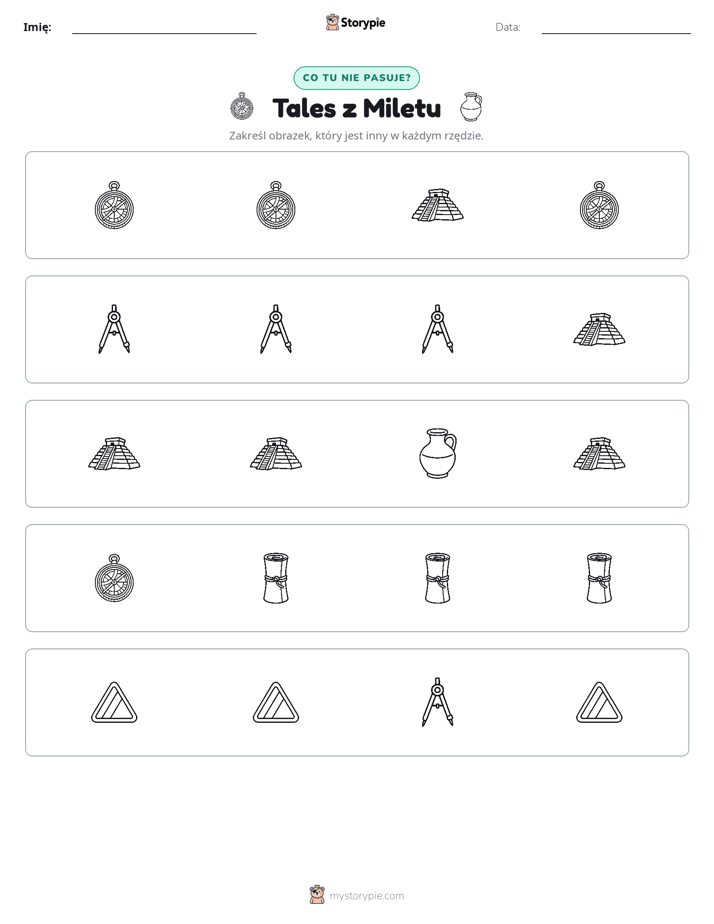Click the last pocket compass in row one
The image size is (714, 924).
[x=599, y=205]
